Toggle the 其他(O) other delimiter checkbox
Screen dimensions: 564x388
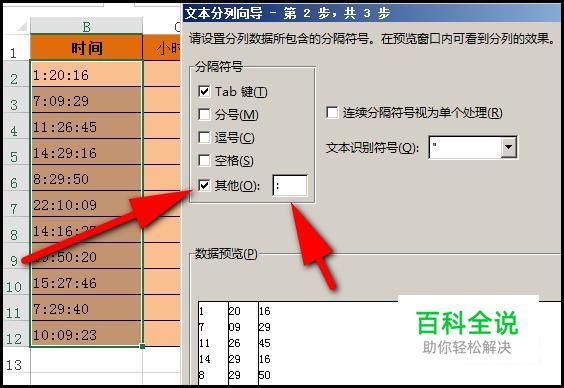204,186
